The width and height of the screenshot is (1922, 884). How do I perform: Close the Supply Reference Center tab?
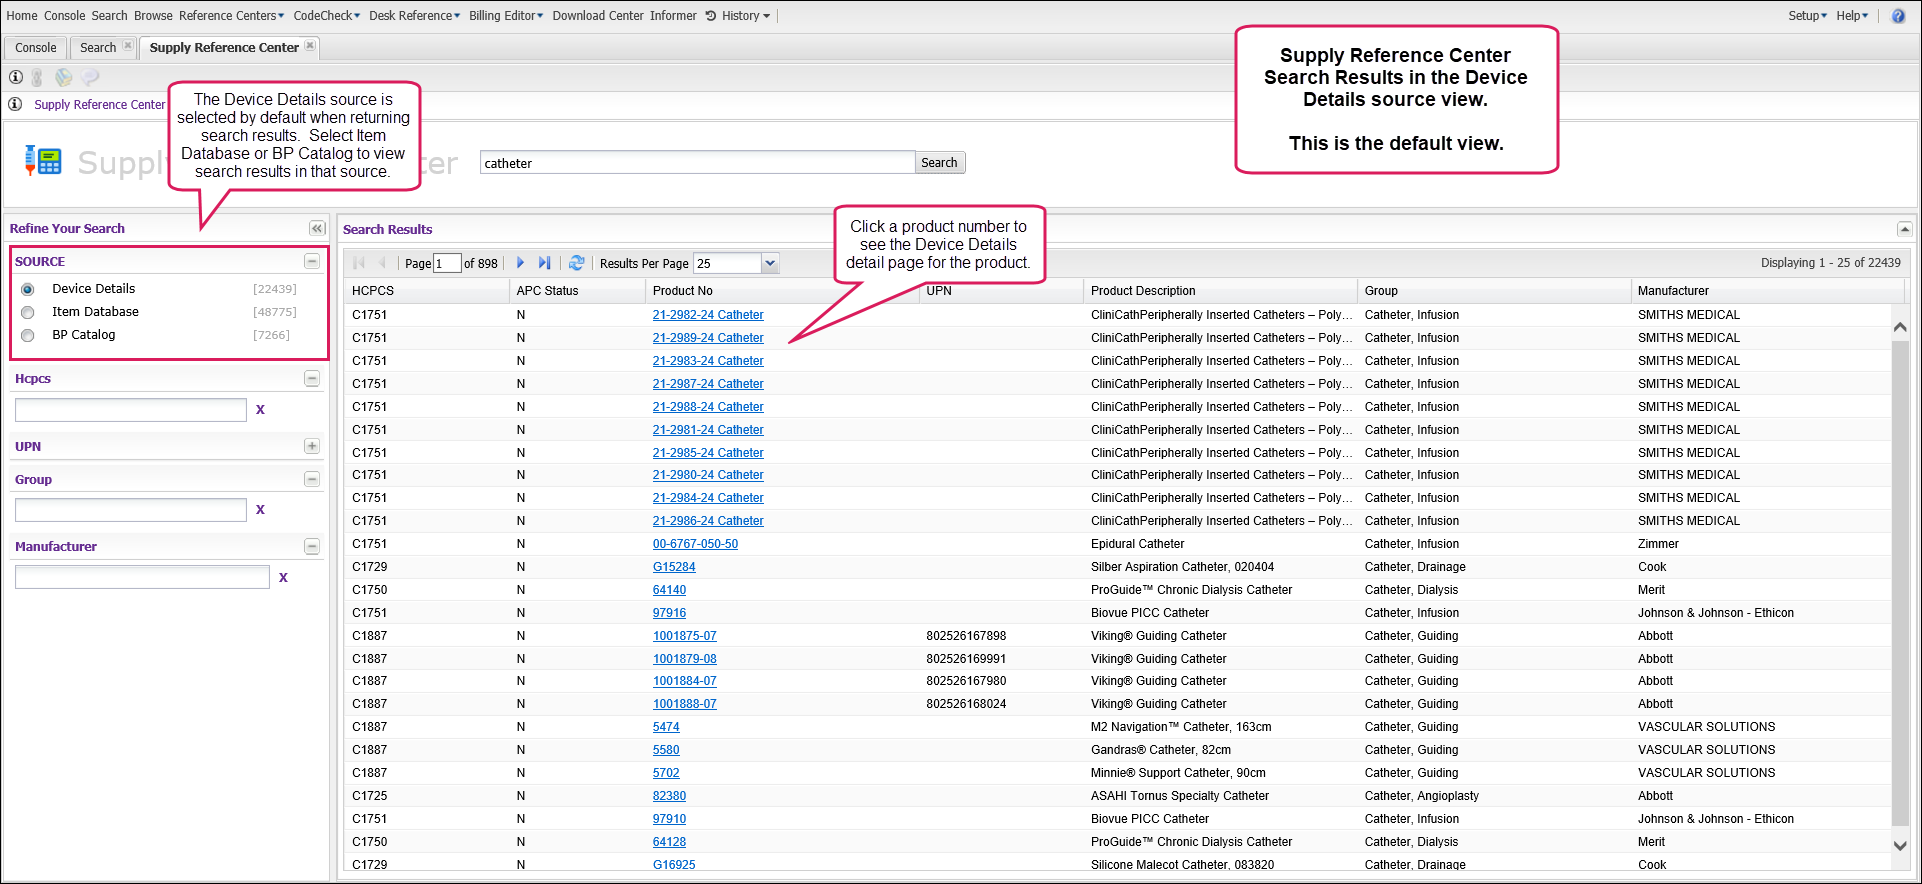(310, 46)
